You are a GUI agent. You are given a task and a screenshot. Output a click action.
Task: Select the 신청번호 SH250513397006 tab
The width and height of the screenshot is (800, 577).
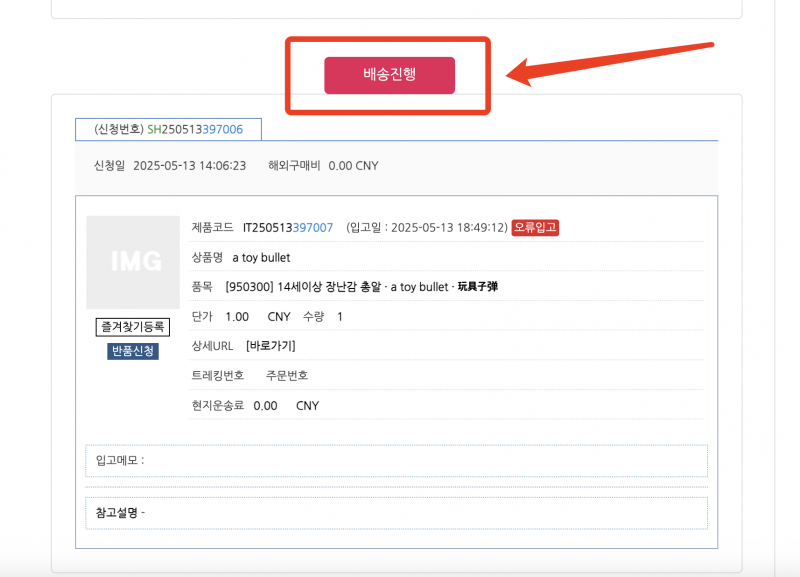point(168,130)
